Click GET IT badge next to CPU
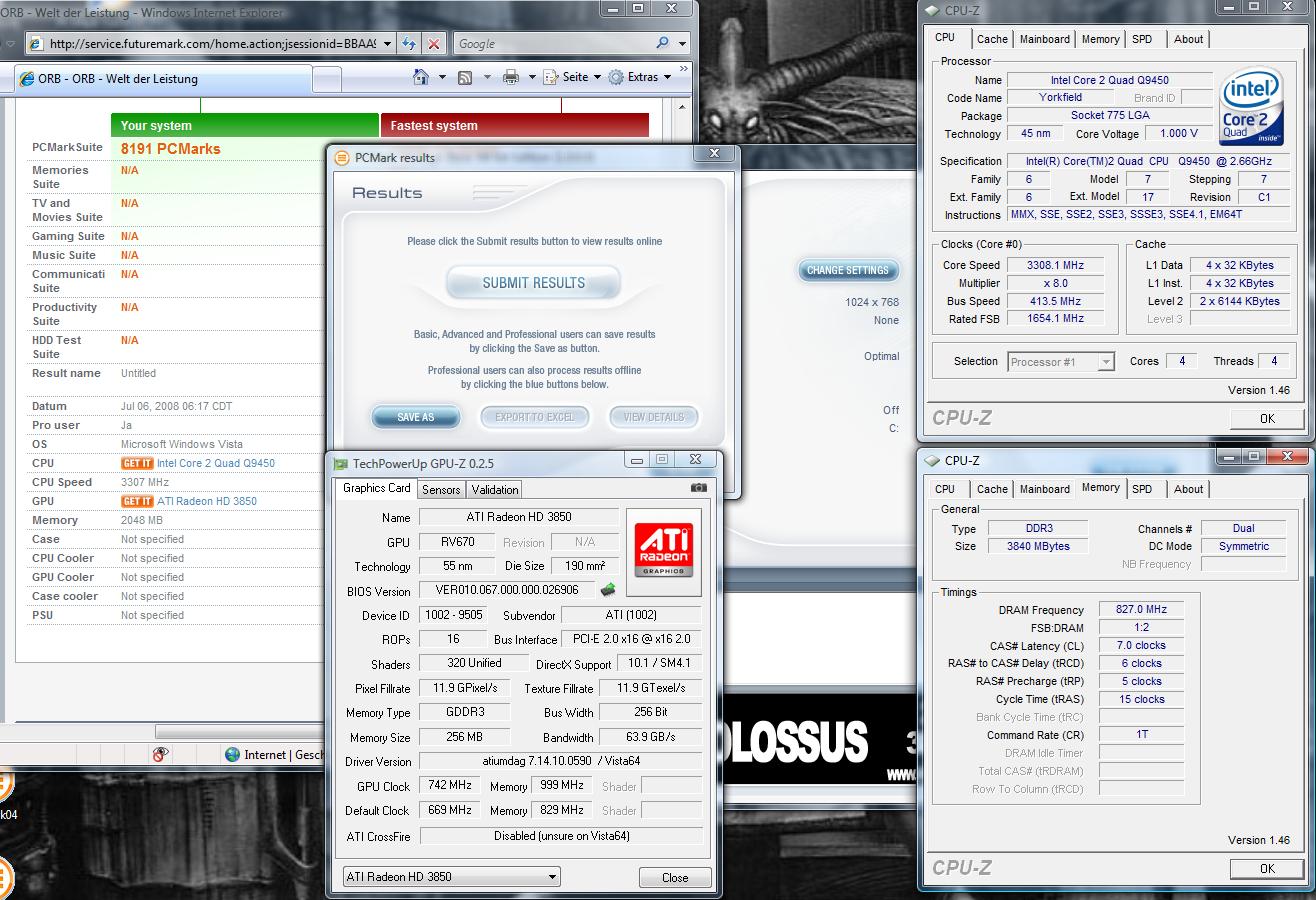 click(137, 463)
